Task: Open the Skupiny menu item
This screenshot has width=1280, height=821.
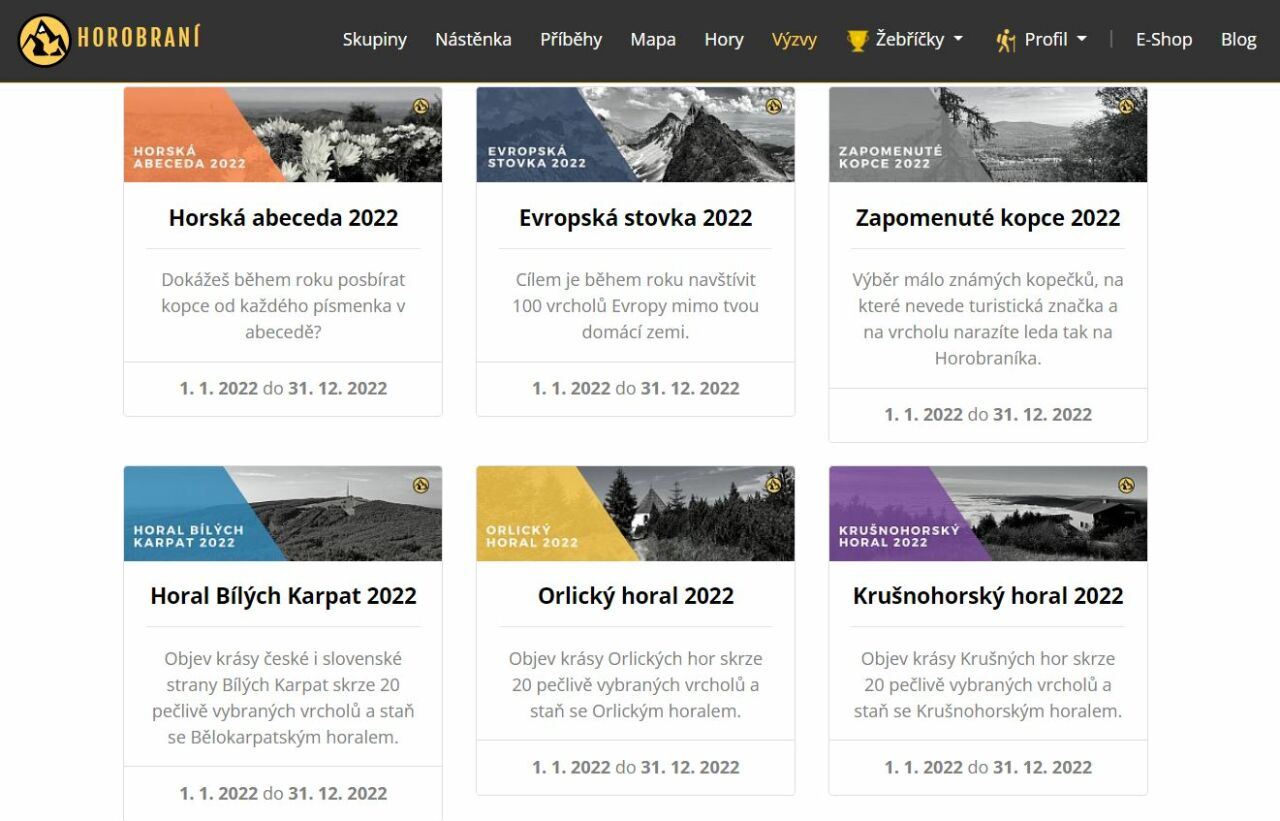Action: coord(374,40)
